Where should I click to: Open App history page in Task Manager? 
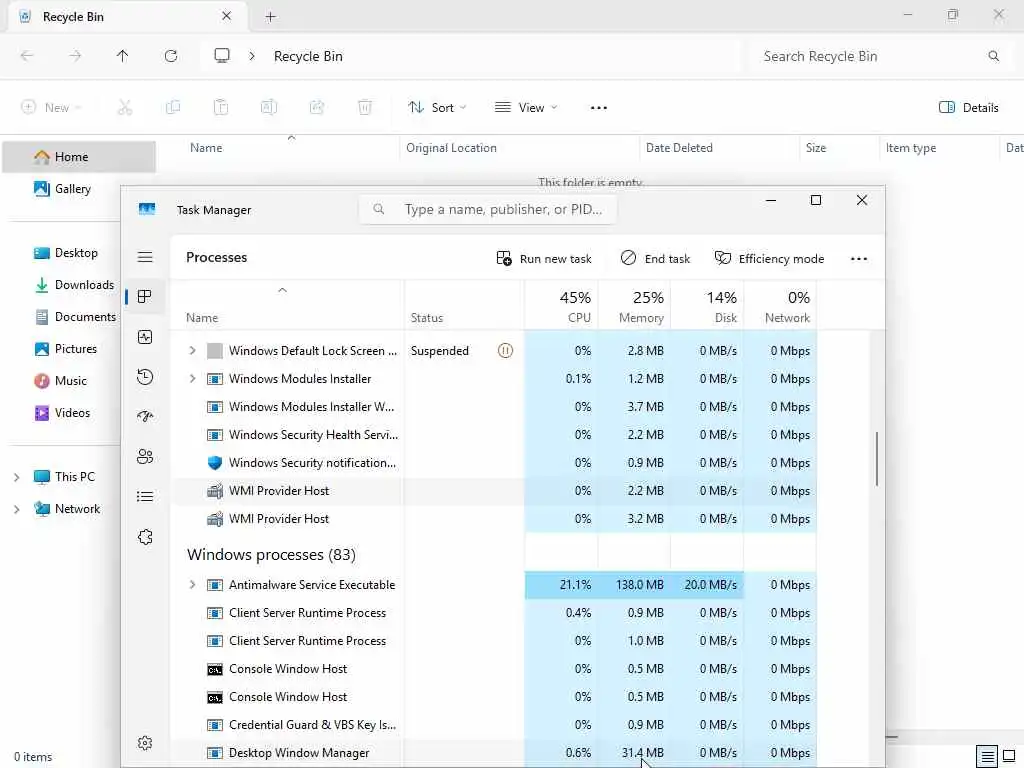click(x=145, y=377)
